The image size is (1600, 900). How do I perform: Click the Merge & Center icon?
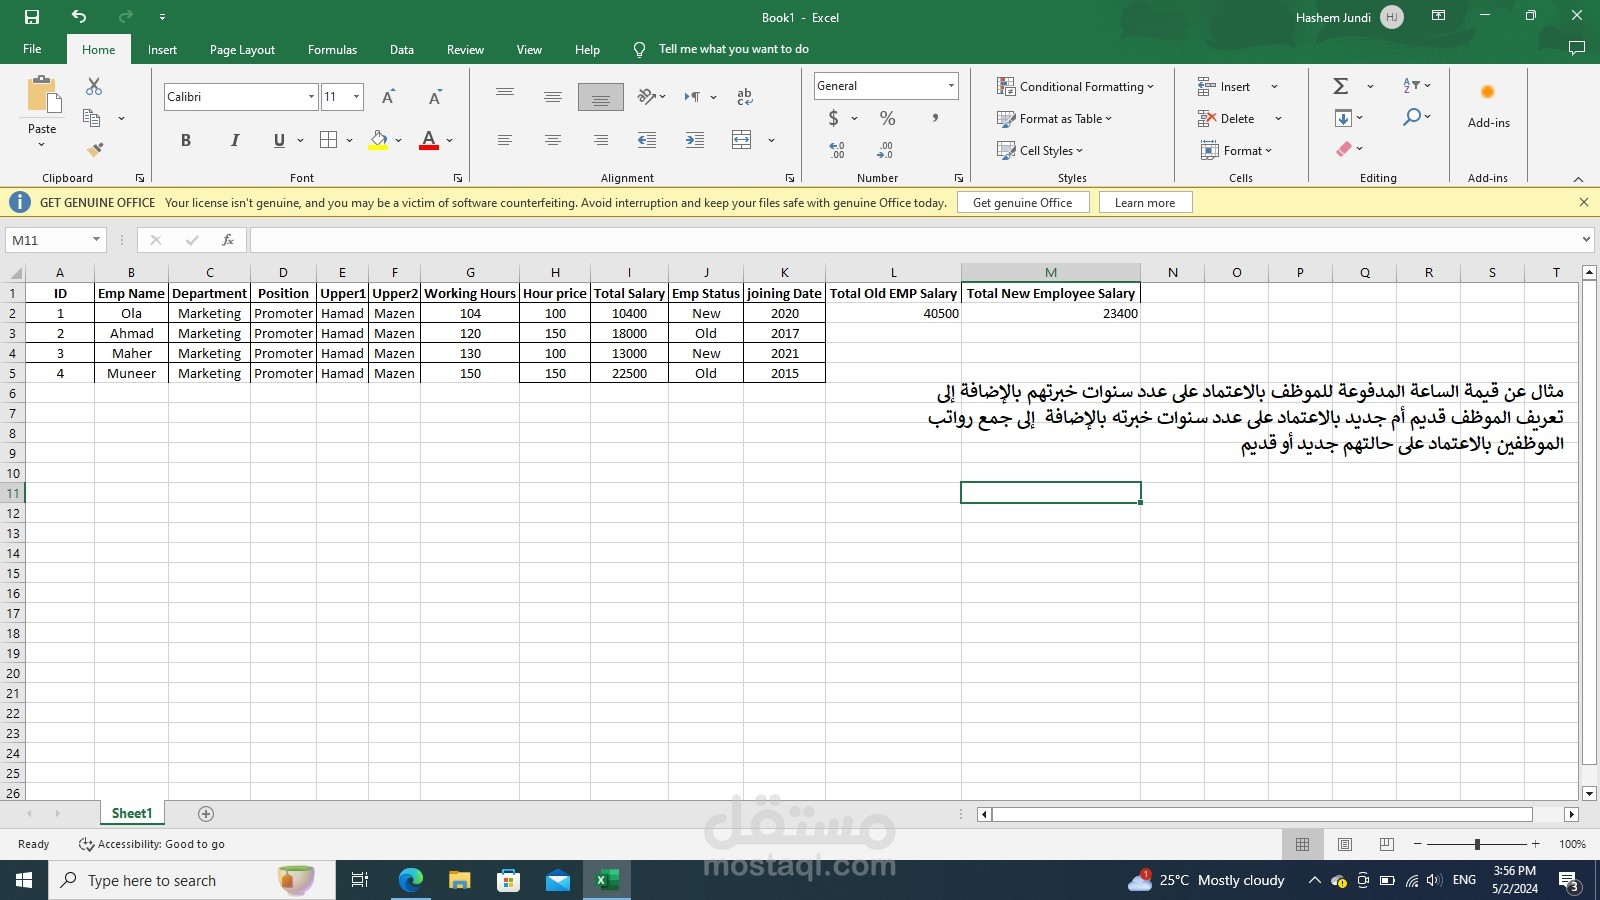(741, 140)
